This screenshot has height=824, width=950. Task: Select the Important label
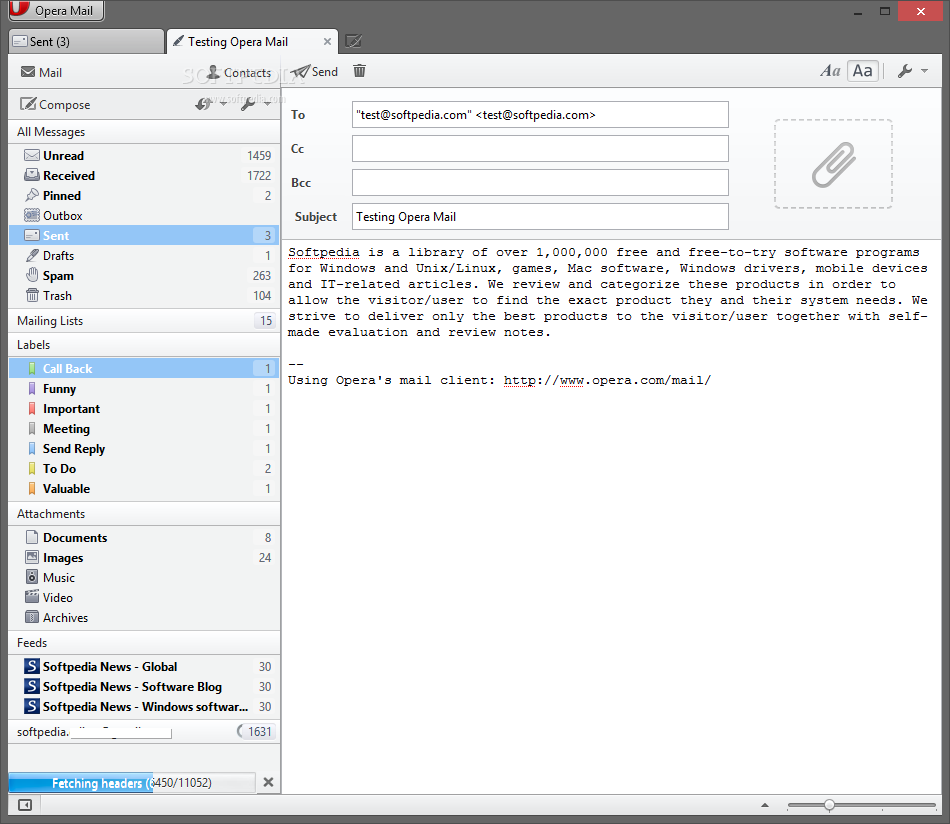(144, 408)
